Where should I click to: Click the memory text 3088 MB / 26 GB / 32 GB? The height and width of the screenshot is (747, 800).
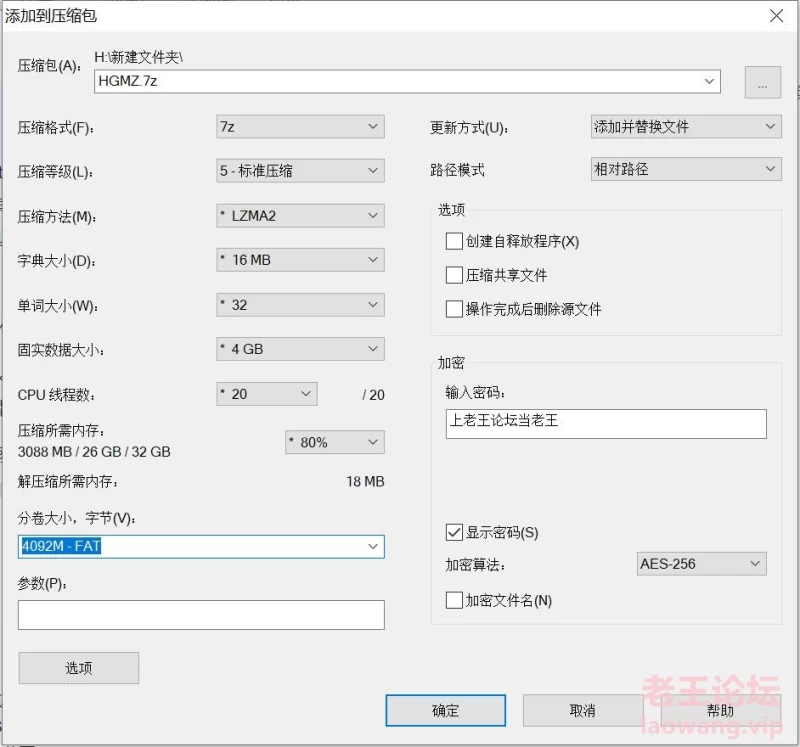click(94, 452)
